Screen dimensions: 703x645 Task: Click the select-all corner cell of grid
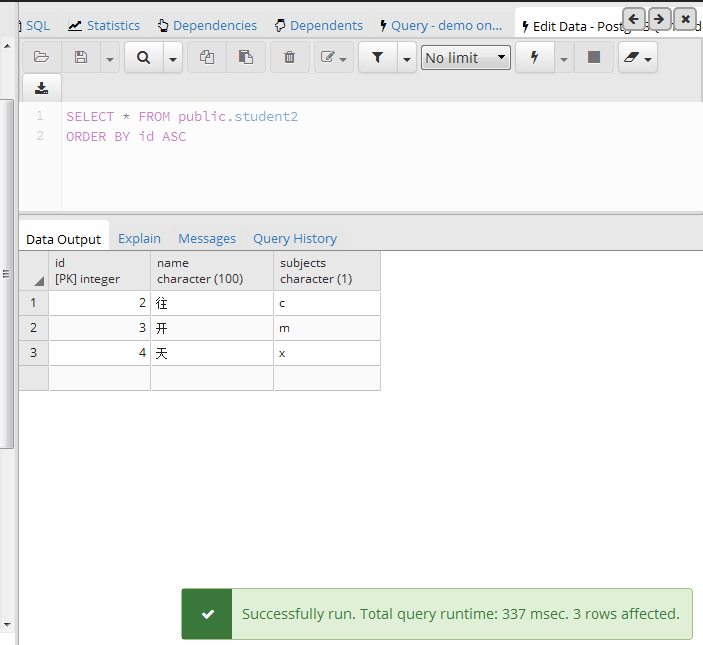tap(34, 271)
